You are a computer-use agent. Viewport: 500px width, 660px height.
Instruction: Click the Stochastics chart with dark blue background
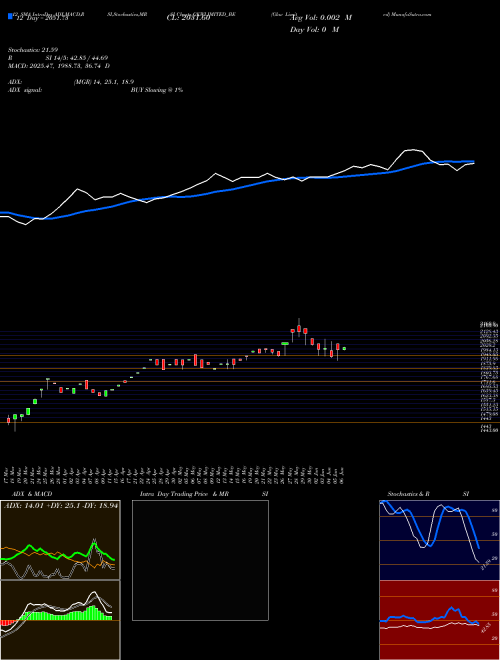coord(439,540)
